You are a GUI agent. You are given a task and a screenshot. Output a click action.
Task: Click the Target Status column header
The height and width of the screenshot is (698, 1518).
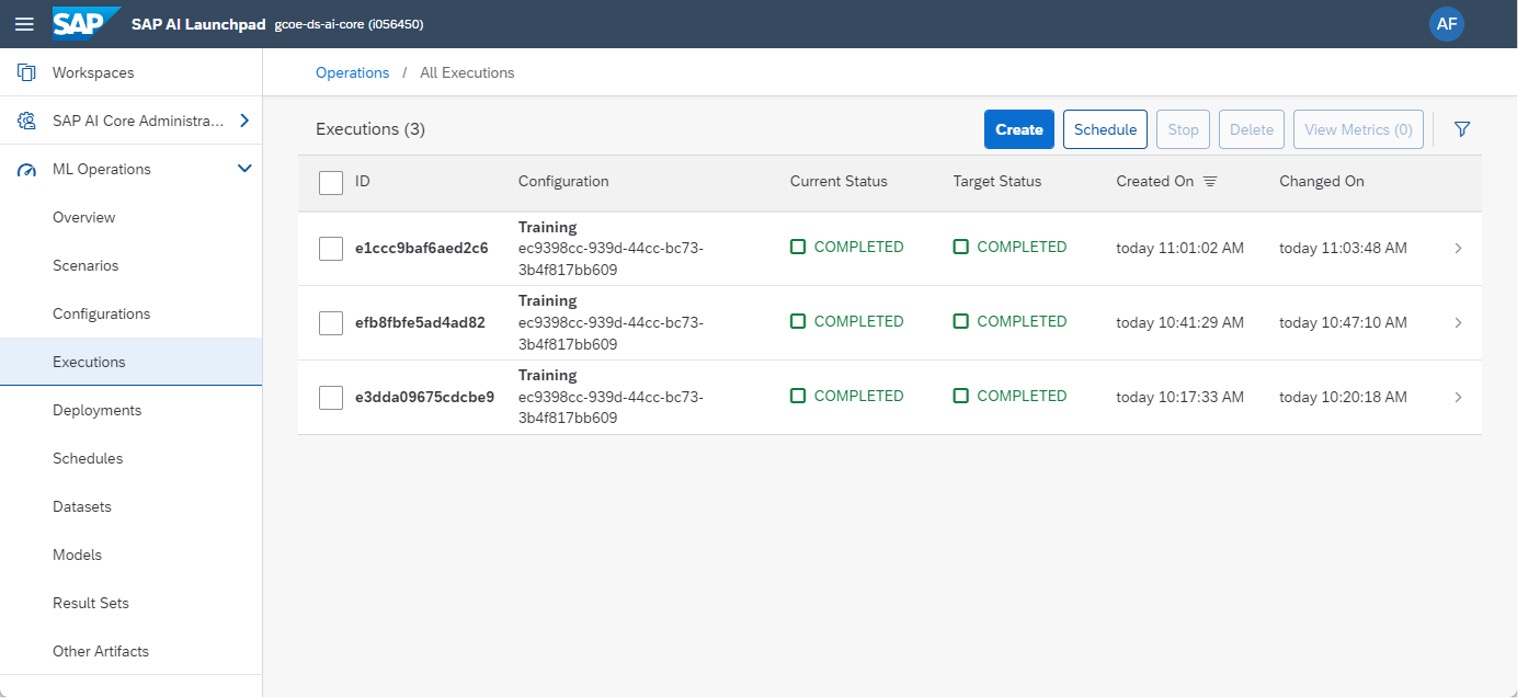[x=997, y=182]
